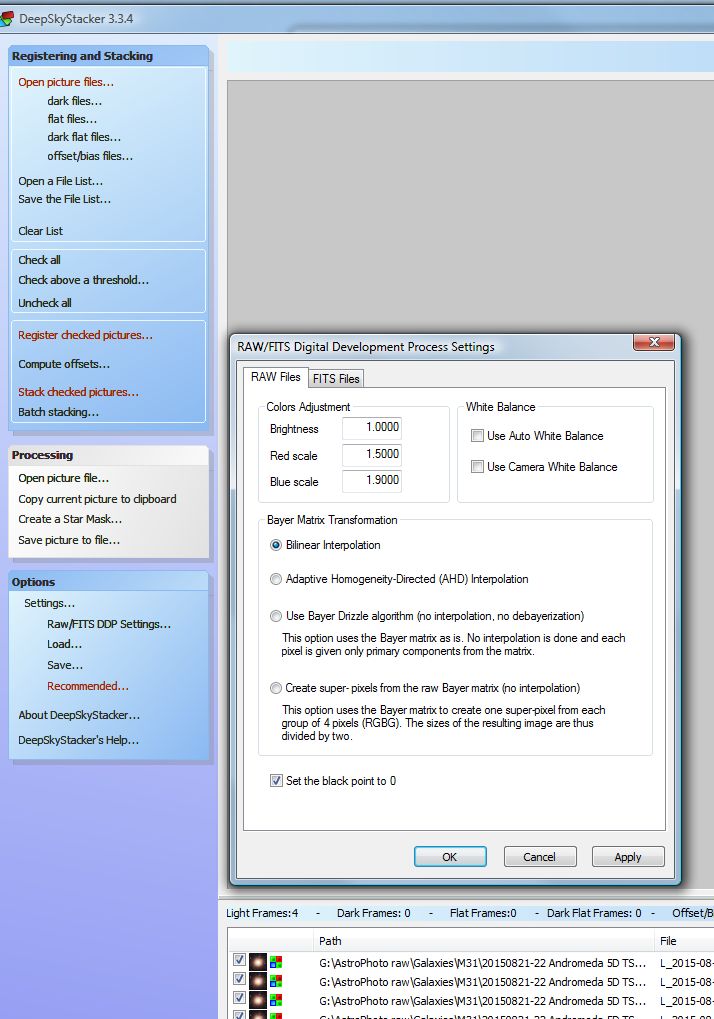Select Adaptive Homogeneity-Directed (AHD) Interpolation

(276, 578)
